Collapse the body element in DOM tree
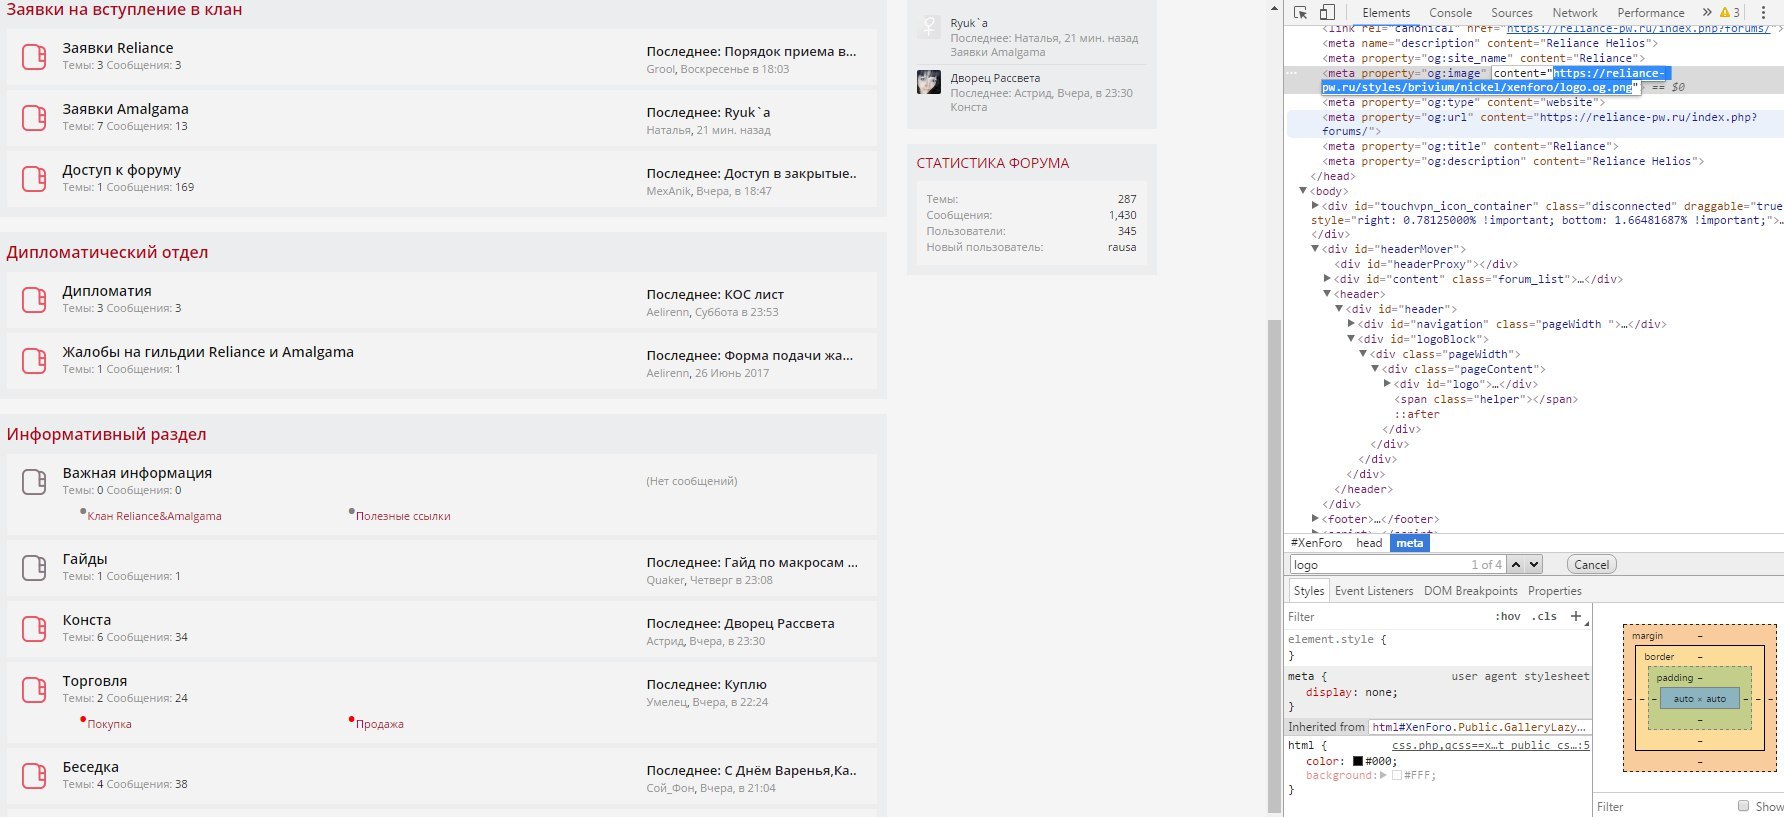Image resolution: width=1784 pixels, height=817 pixels. pos(1303,191)
